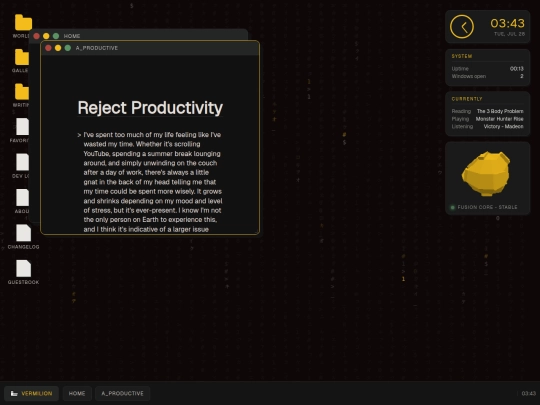This screenshot has width=540, height=405.
Task: Open the WORLD folder icon on the desktop
Action: pyautogui.click(x=23, y=23)
